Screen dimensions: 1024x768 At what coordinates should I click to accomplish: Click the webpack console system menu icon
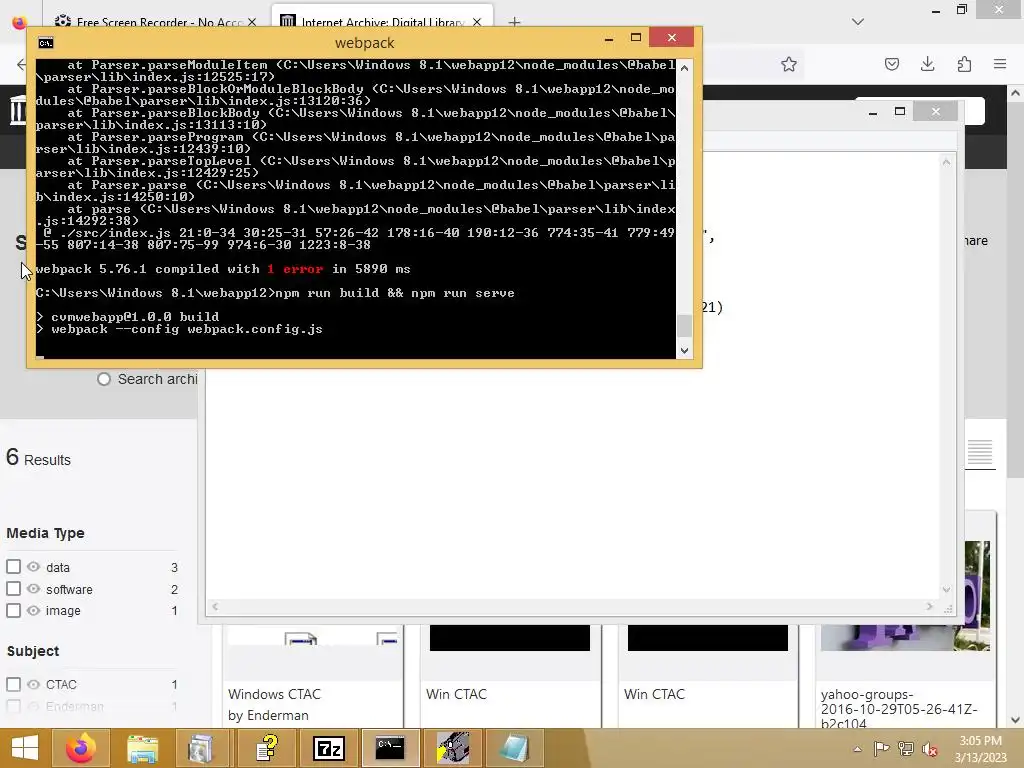click(46, 43)
